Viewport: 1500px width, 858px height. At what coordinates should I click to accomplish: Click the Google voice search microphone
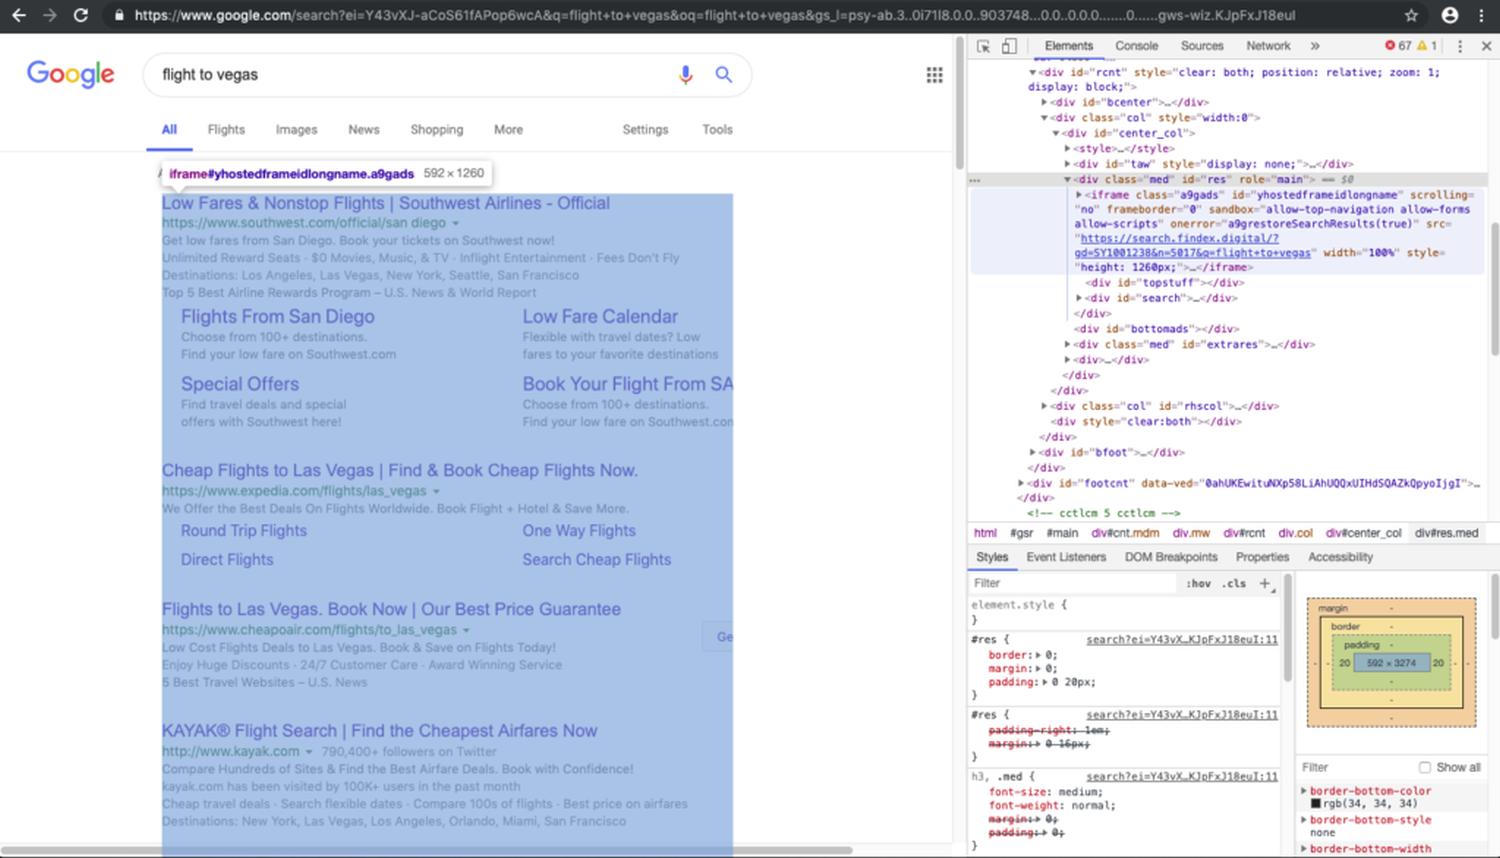[x=685, y=75]
